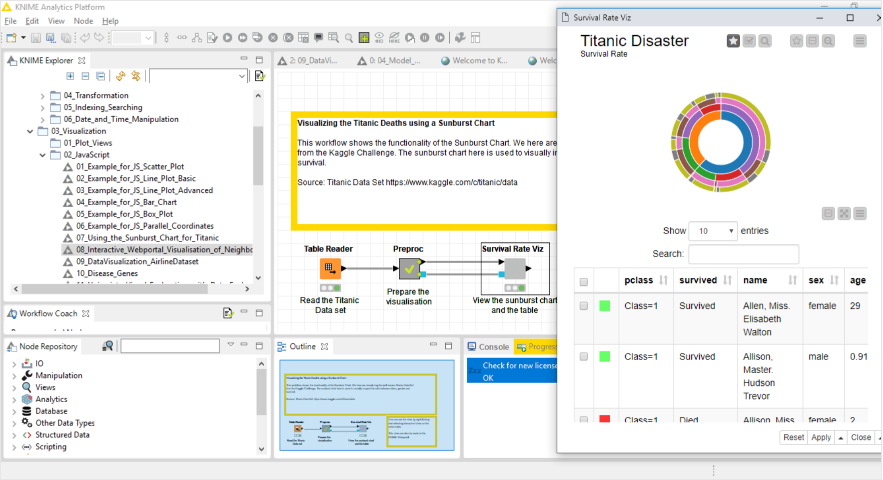Click Expand All plus icon in KNIME Explorer
The height and width of the screenshot is (480, 883).
[x=70, y=76]
